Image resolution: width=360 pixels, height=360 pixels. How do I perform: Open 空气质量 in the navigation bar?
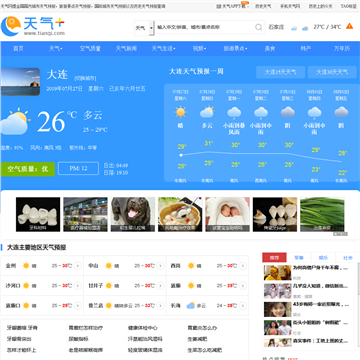pos(90,49)
